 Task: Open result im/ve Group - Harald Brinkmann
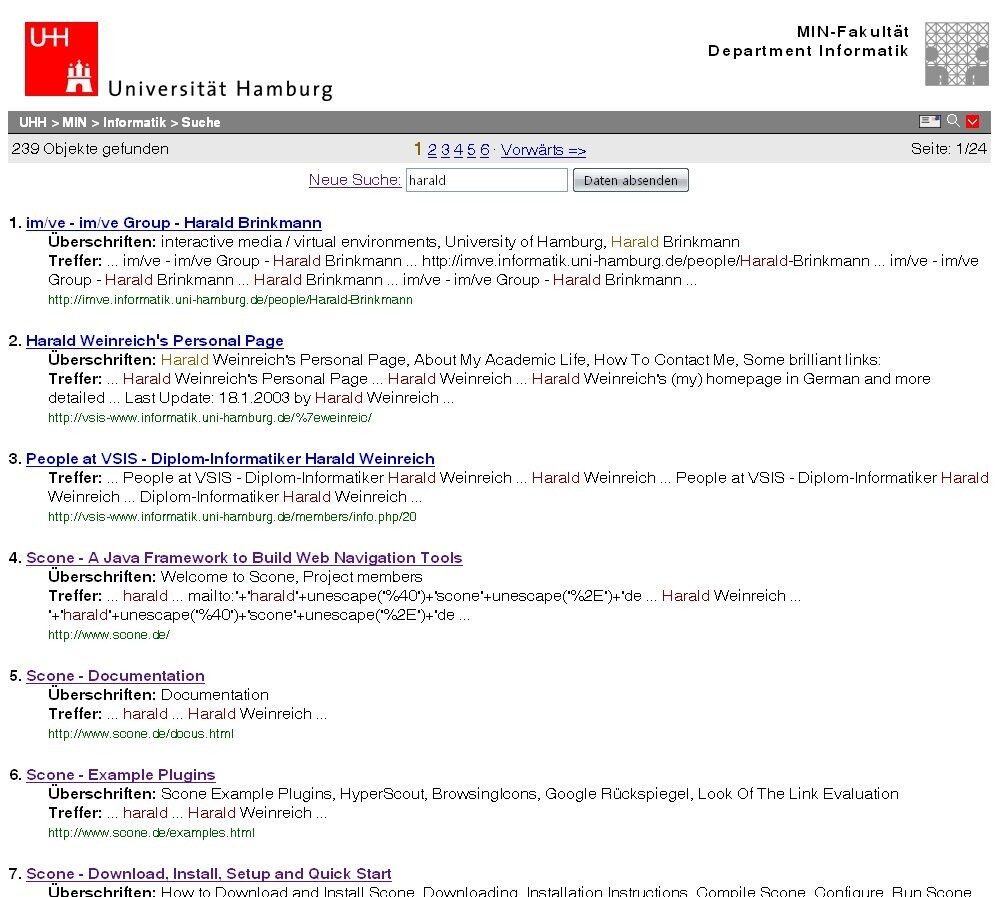click(174, 223)
